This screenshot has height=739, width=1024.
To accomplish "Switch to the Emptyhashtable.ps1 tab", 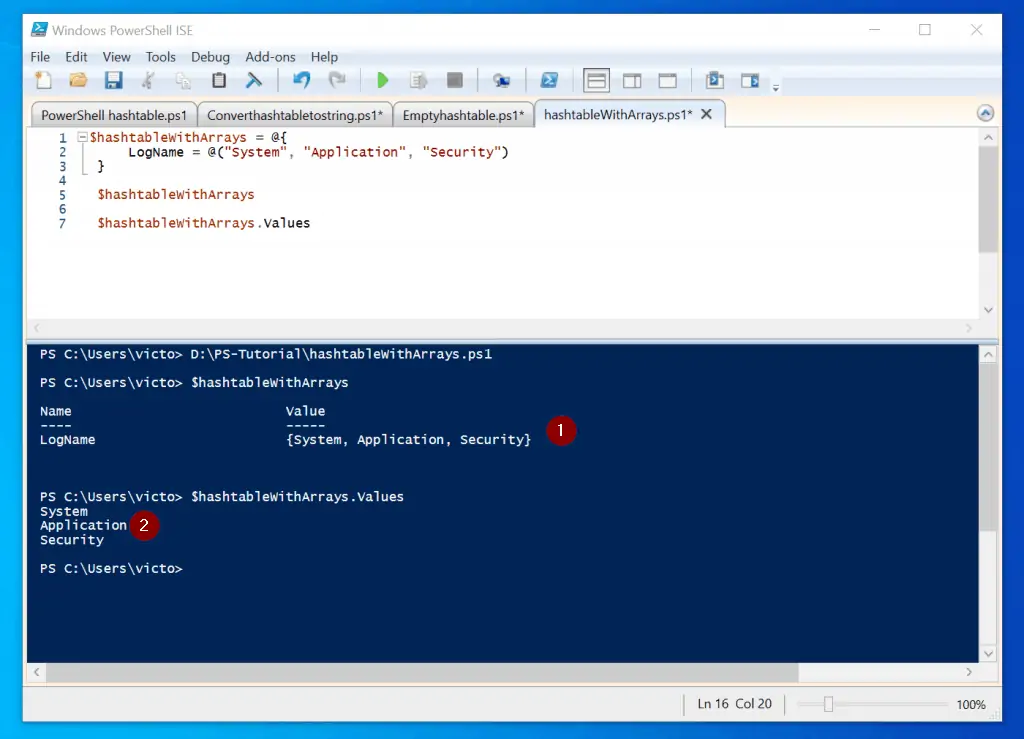I will (x=464, y=115).
